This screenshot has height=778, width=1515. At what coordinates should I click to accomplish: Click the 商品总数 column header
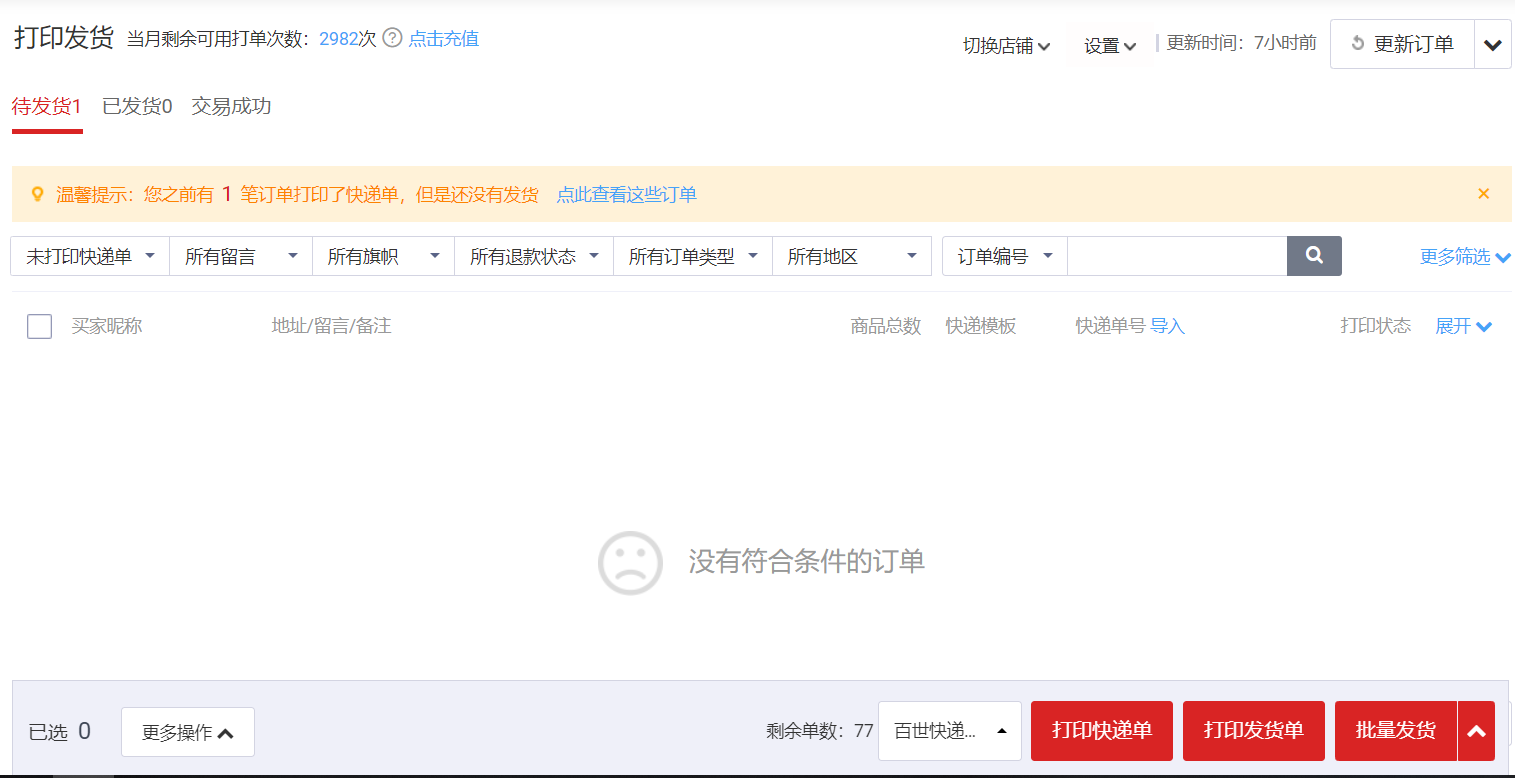[x=886, y=326]
